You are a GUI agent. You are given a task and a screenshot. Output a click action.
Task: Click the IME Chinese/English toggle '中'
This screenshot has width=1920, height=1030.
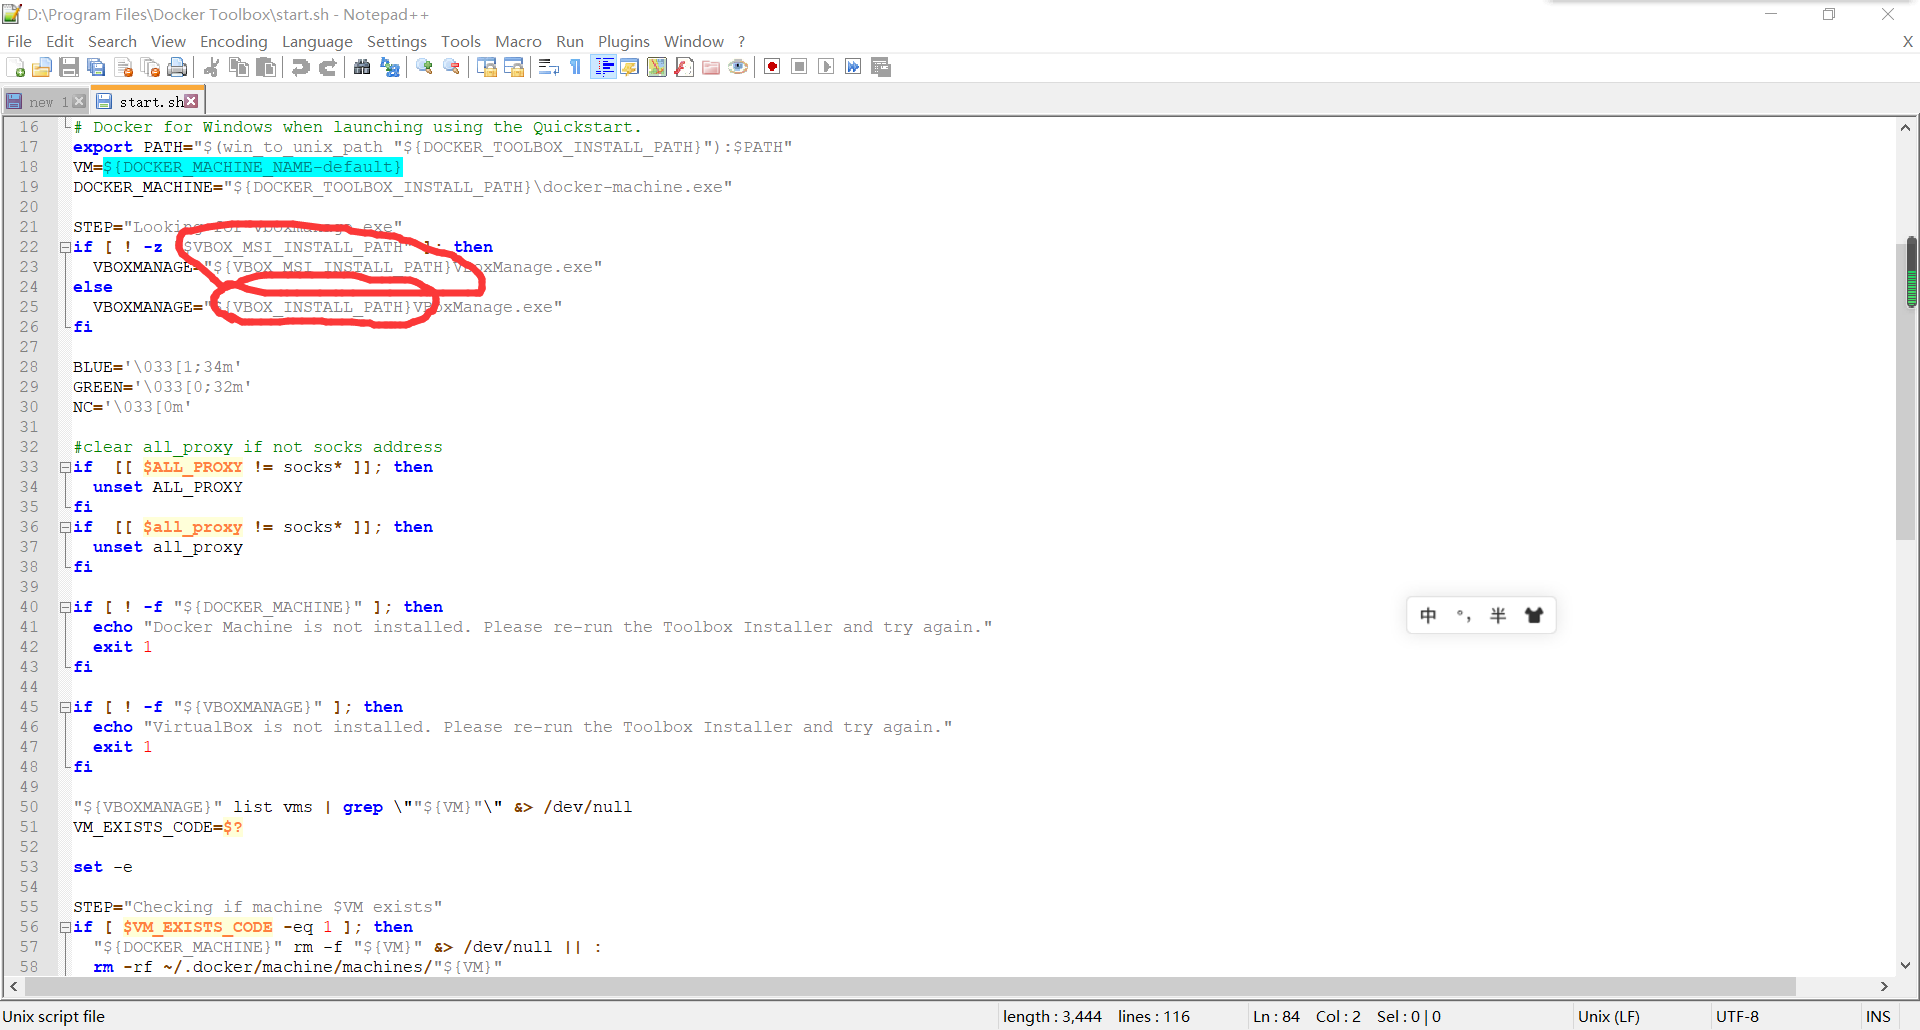pos(1428,615)
